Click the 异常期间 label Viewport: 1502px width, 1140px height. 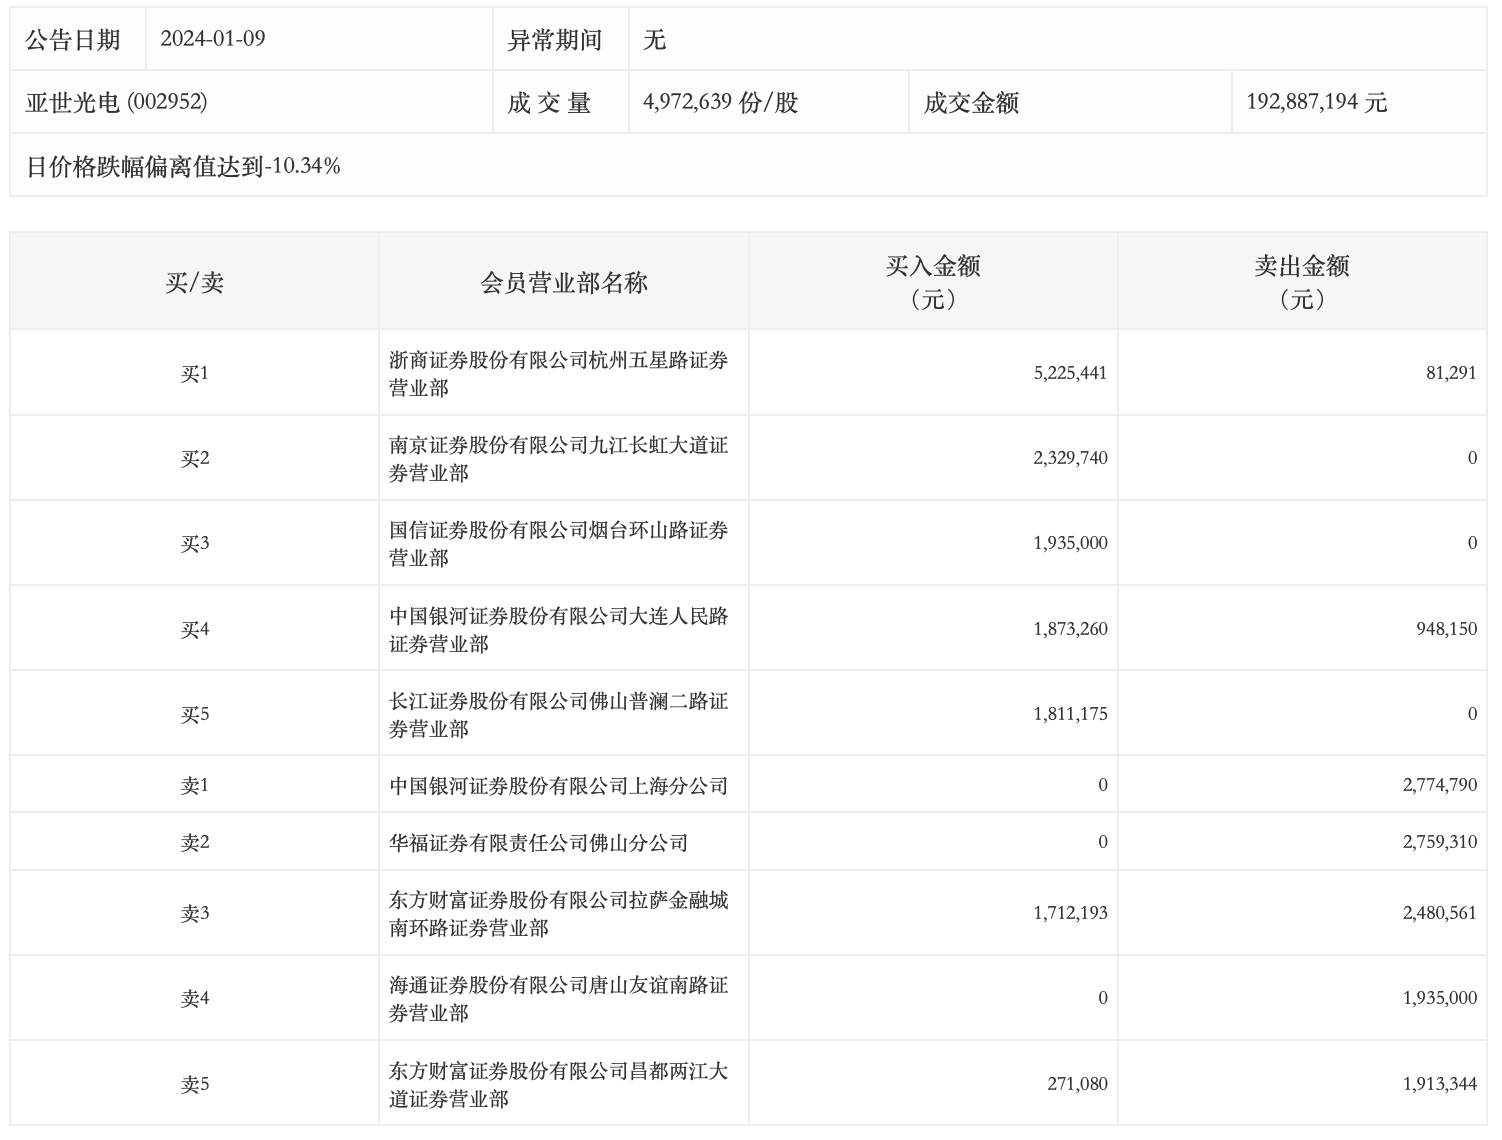coord(555,40)
